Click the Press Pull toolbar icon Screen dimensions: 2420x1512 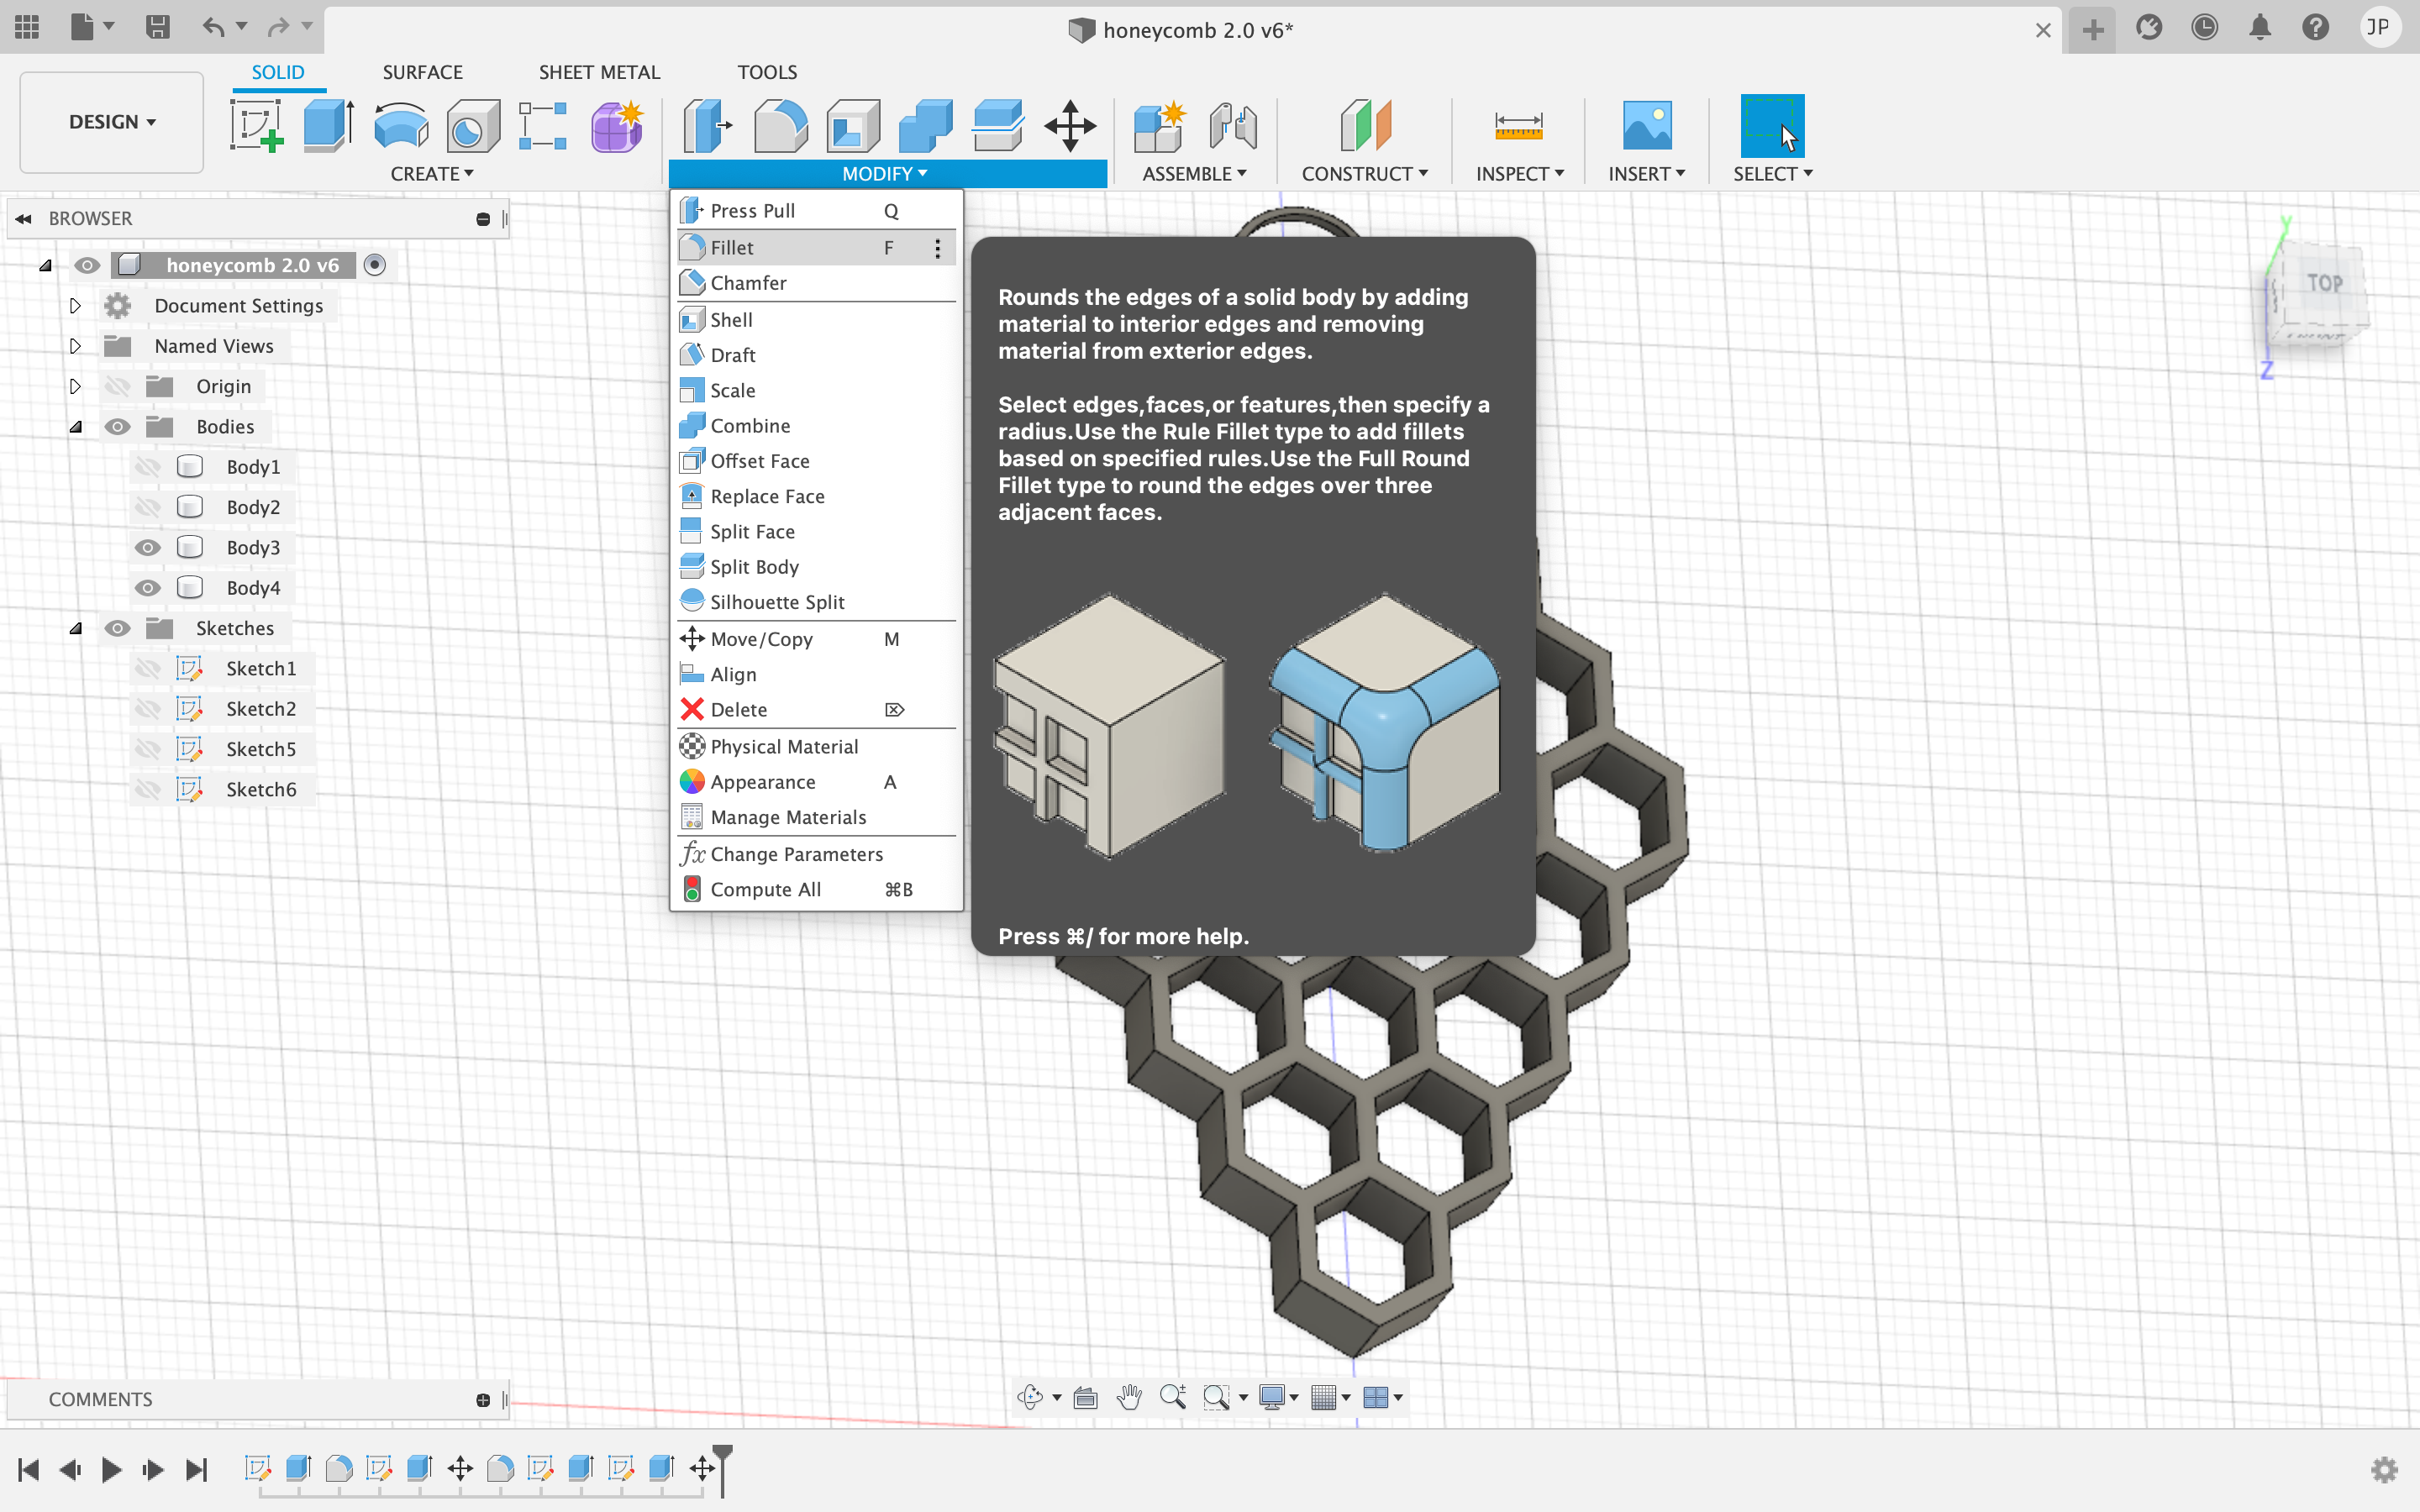click(x=708, y=126)
